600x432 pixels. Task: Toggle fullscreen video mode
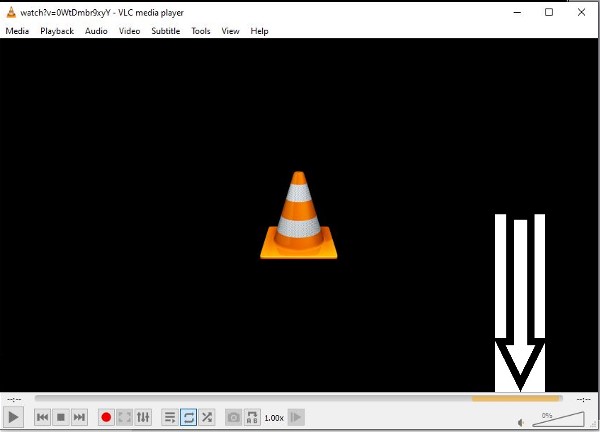124,417
